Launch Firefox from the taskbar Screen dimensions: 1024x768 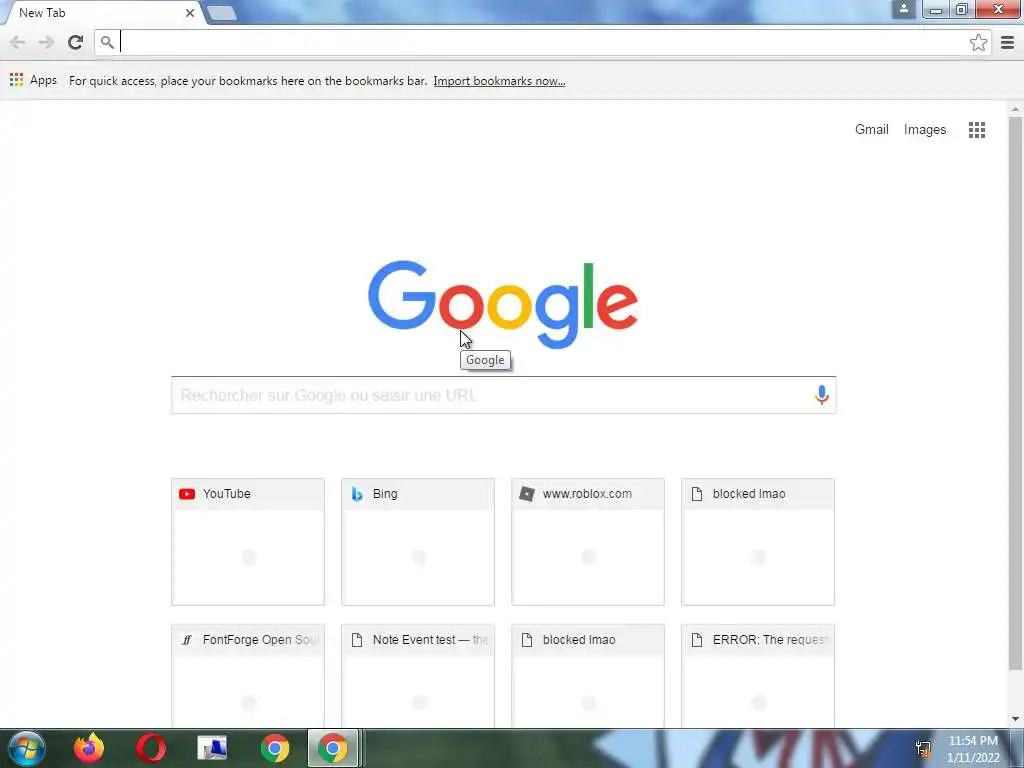tap(89, 748)
